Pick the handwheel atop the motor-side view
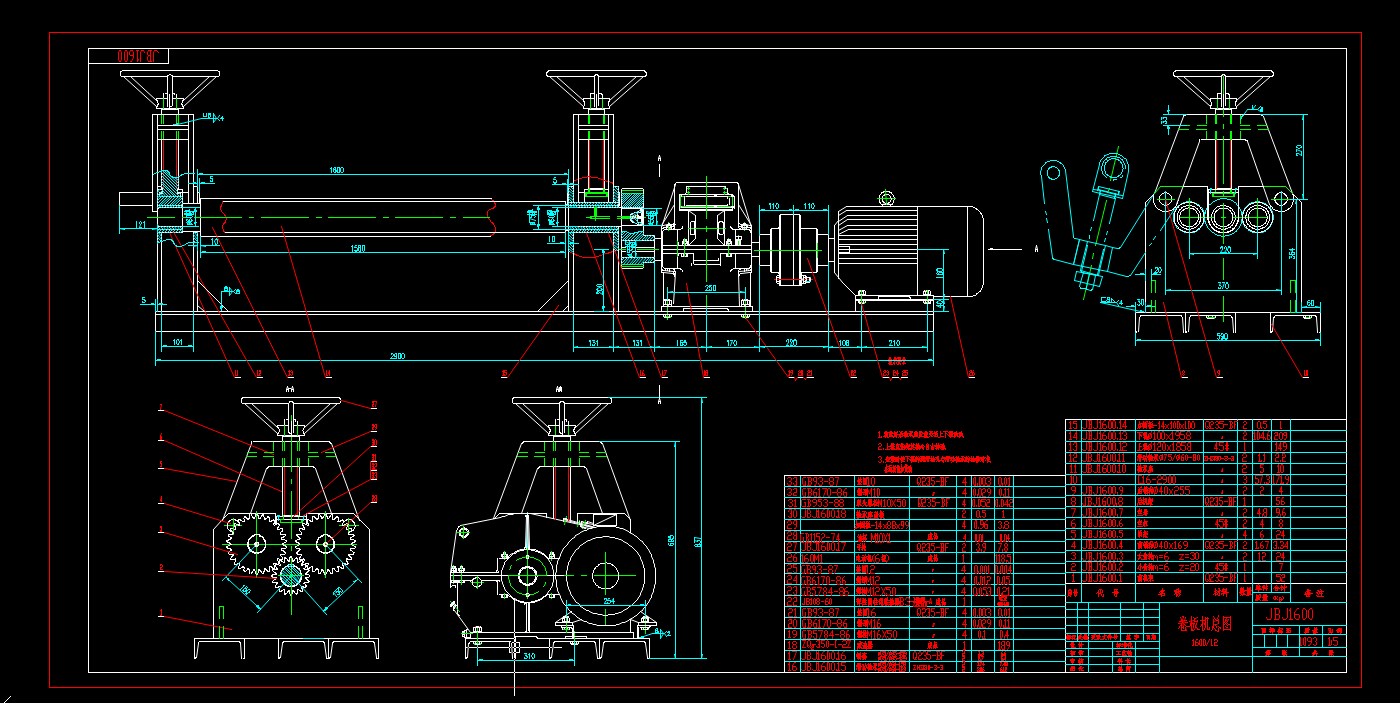 [x=562, y=414]
